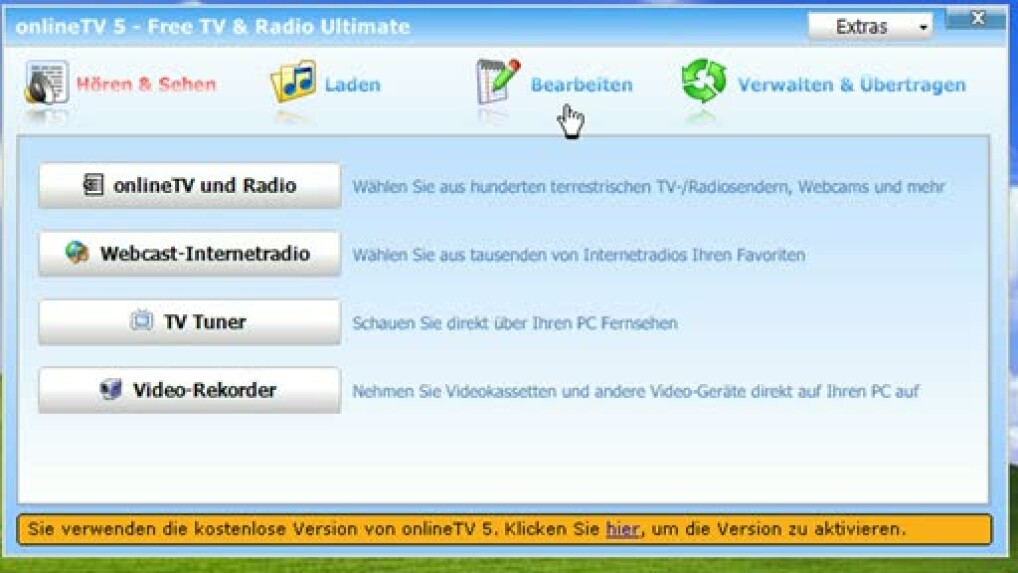
Task: Open the Extras dropdown menu
Action: tap(868, 27)
